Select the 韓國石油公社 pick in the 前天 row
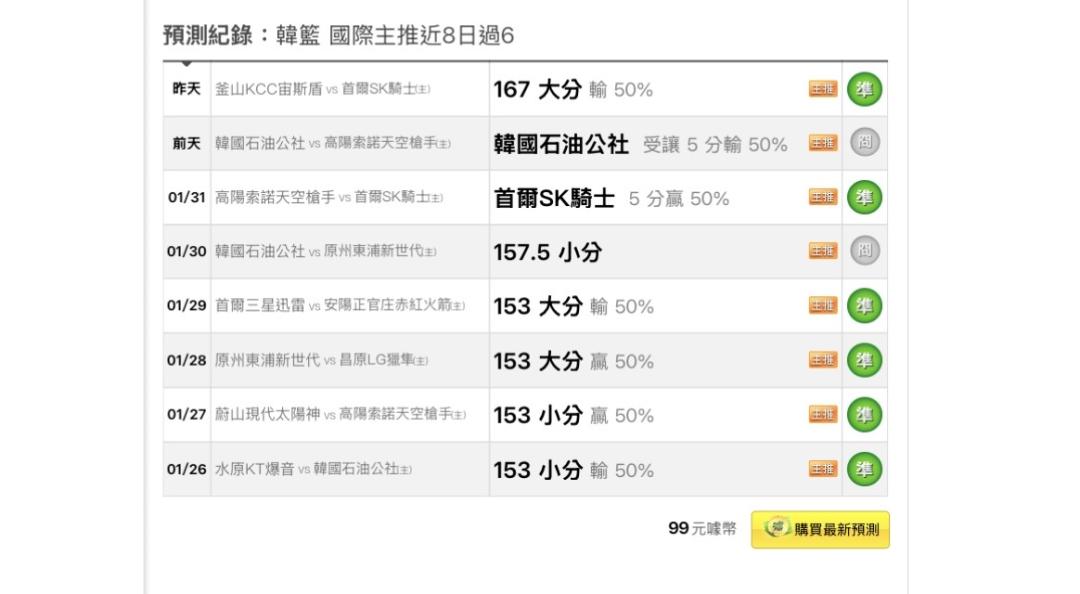The height and width of the screenshot is (594, 1080). point(561,144)
